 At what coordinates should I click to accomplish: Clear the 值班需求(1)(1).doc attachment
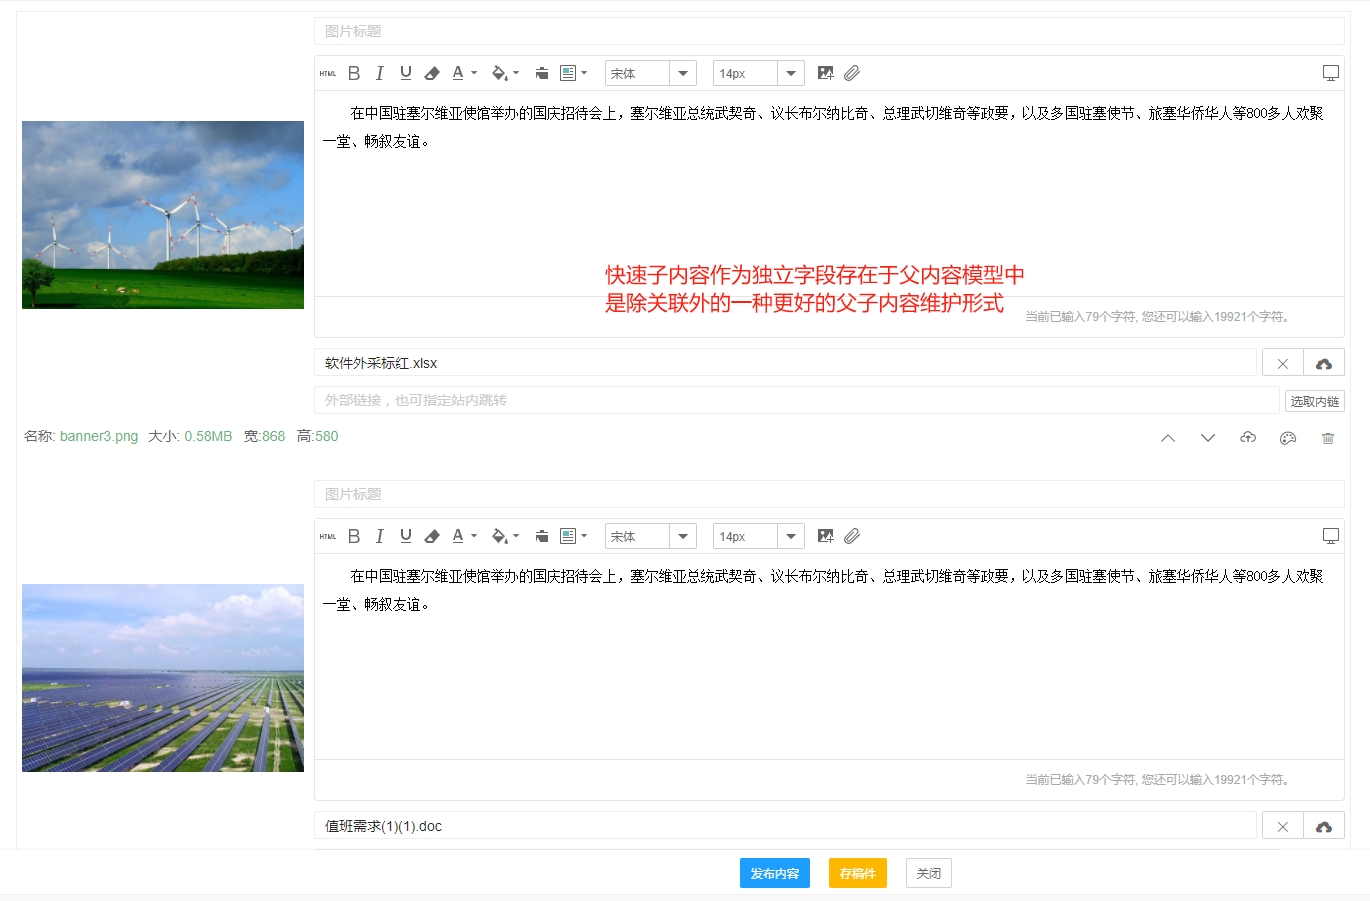(1283, 826)
